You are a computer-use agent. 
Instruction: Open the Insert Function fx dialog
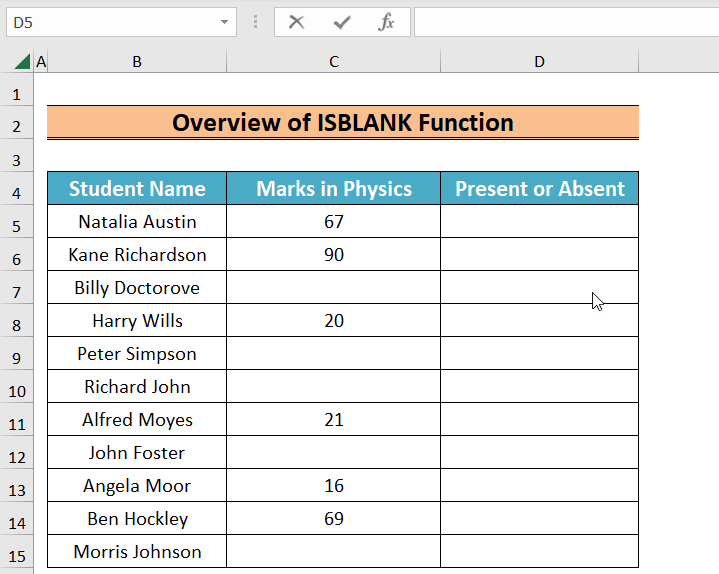pos(386,22)
